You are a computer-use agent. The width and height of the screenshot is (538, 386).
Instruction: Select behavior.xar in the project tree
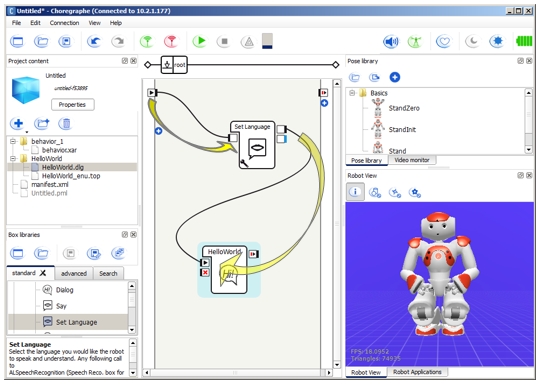point(59,150)
